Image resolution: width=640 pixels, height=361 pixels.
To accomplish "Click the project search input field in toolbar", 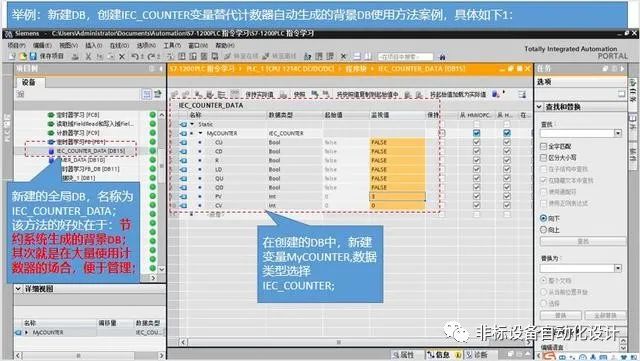I will pyautogui.click(x=405, y=56).
